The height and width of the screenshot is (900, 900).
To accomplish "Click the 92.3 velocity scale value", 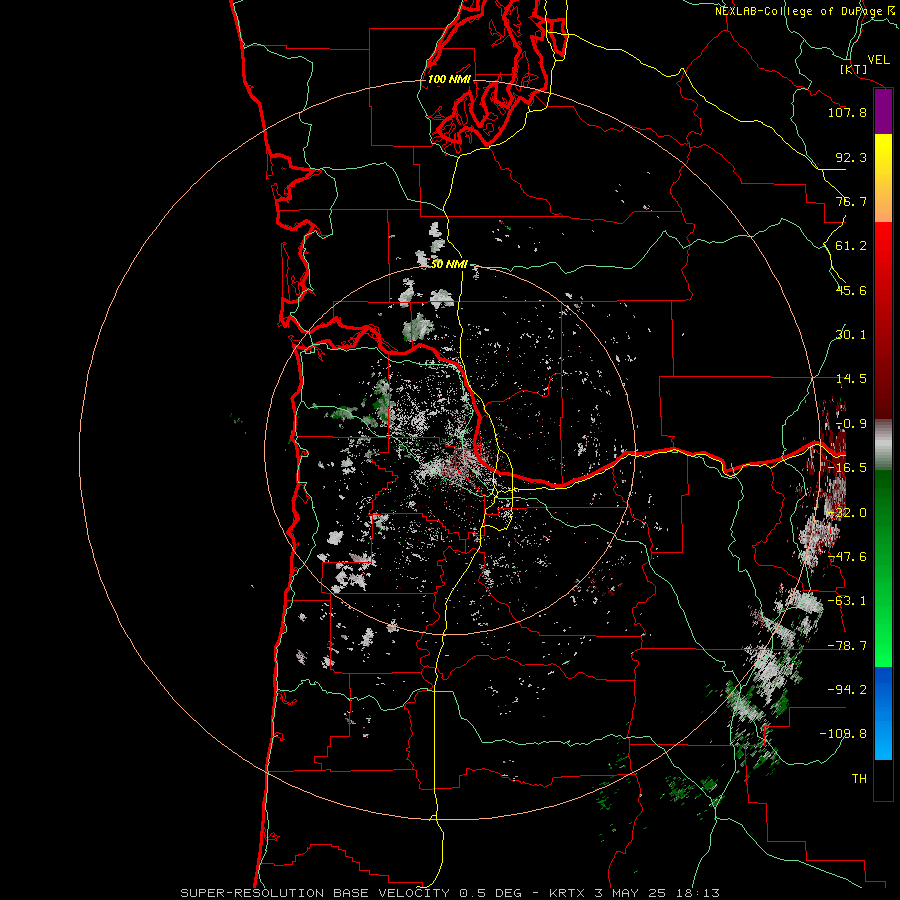I will 851,157.
